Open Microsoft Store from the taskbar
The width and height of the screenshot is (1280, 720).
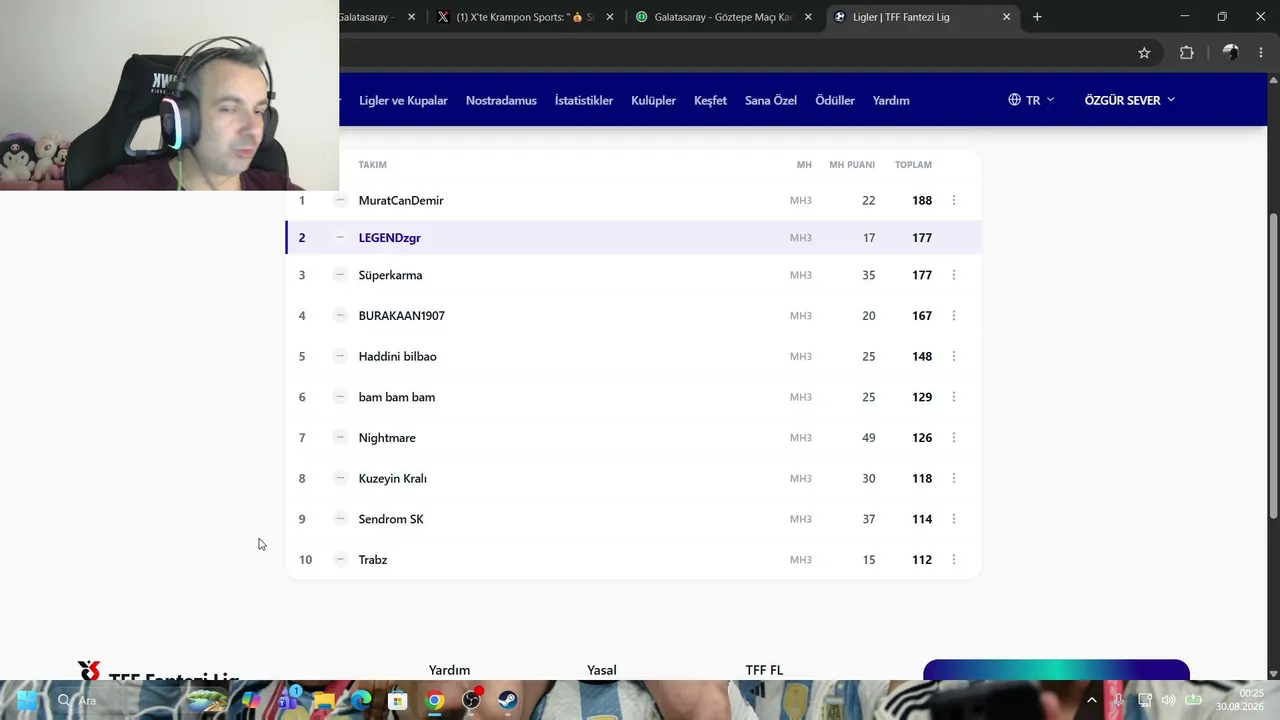(x=398, y=700)
